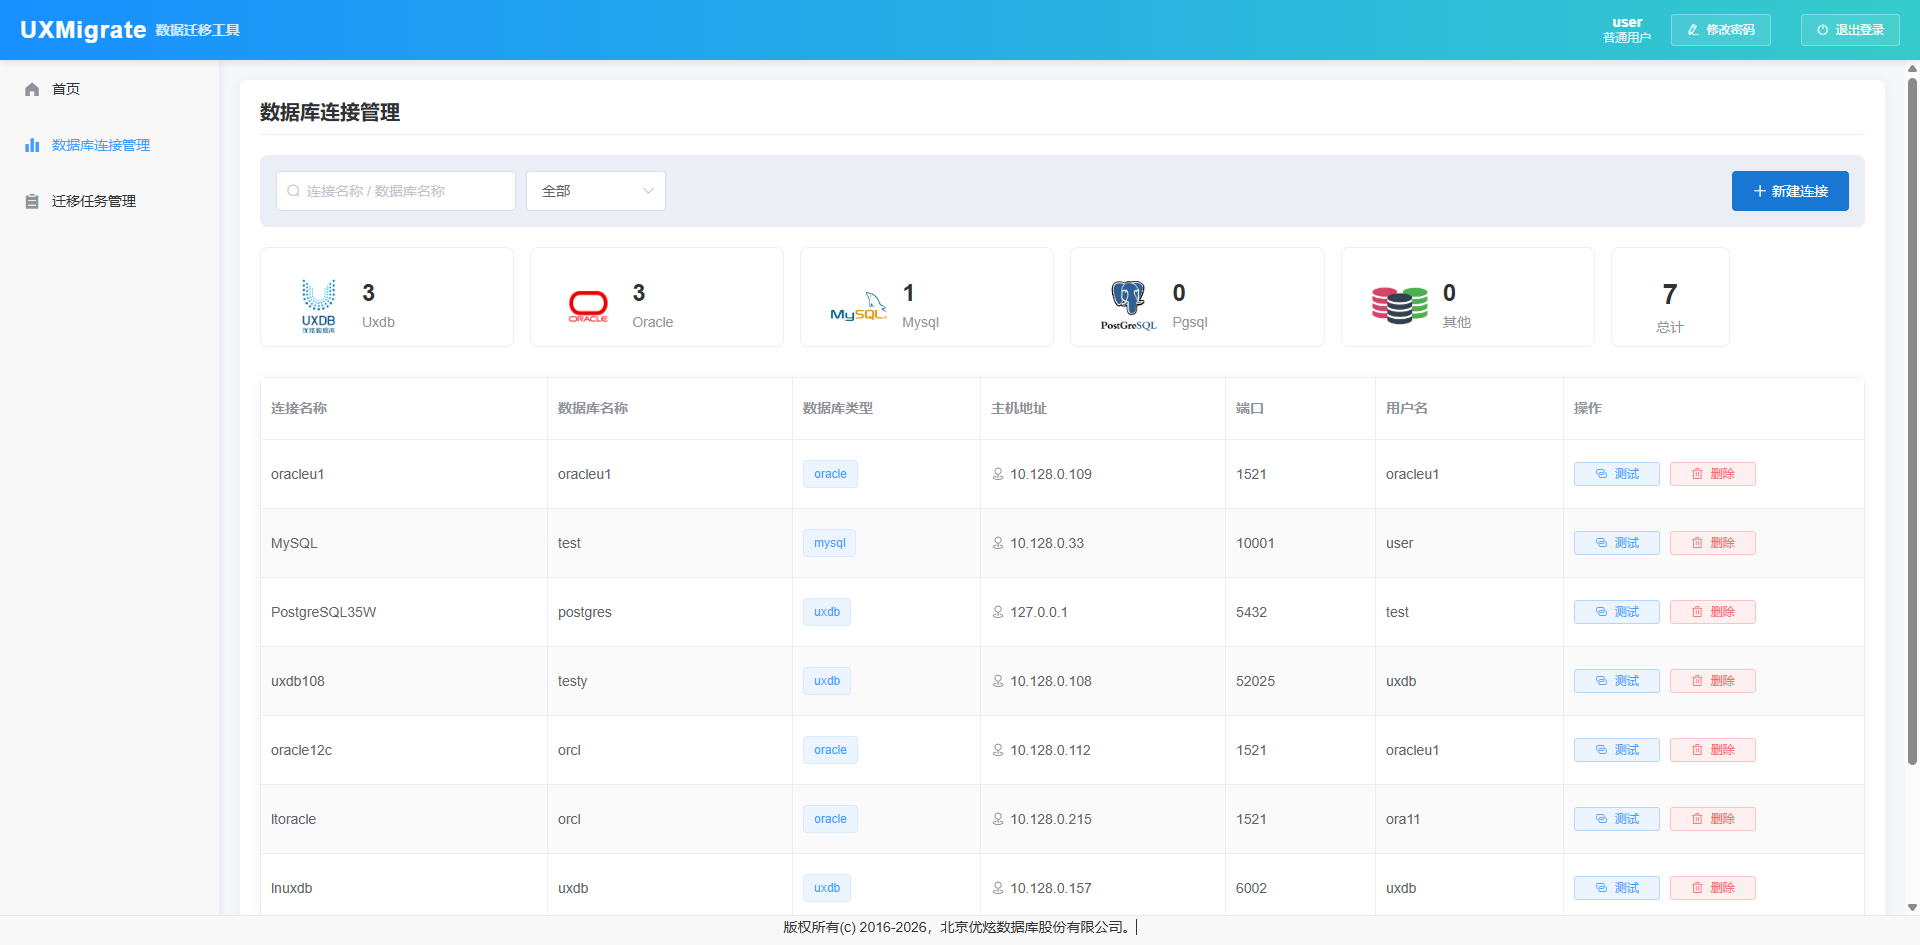Click the home icon beside 首页
This screenshot has width=1920, height=945.
32,89
